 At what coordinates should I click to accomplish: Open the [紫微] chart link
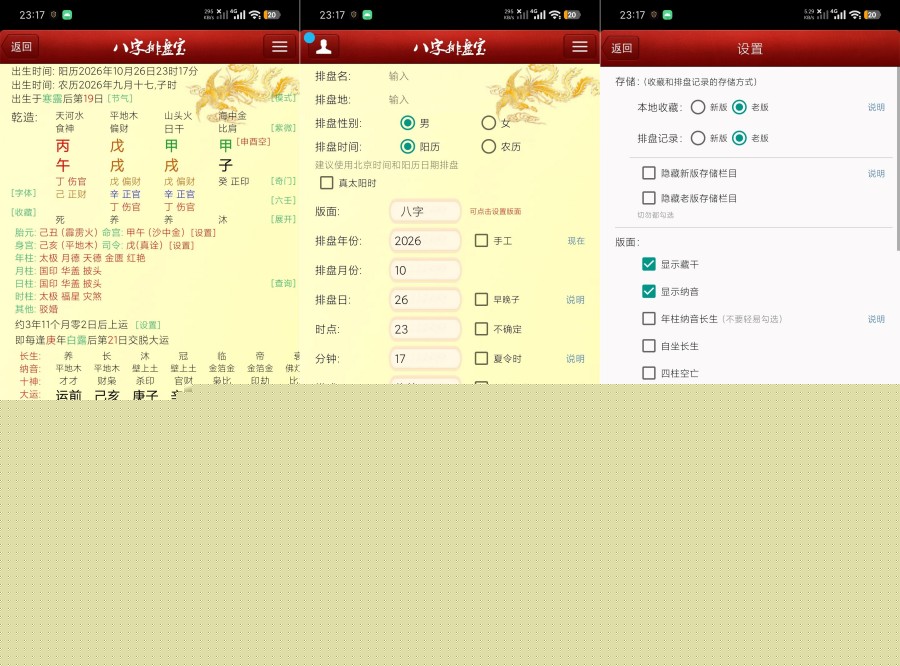tap(284, 127)
